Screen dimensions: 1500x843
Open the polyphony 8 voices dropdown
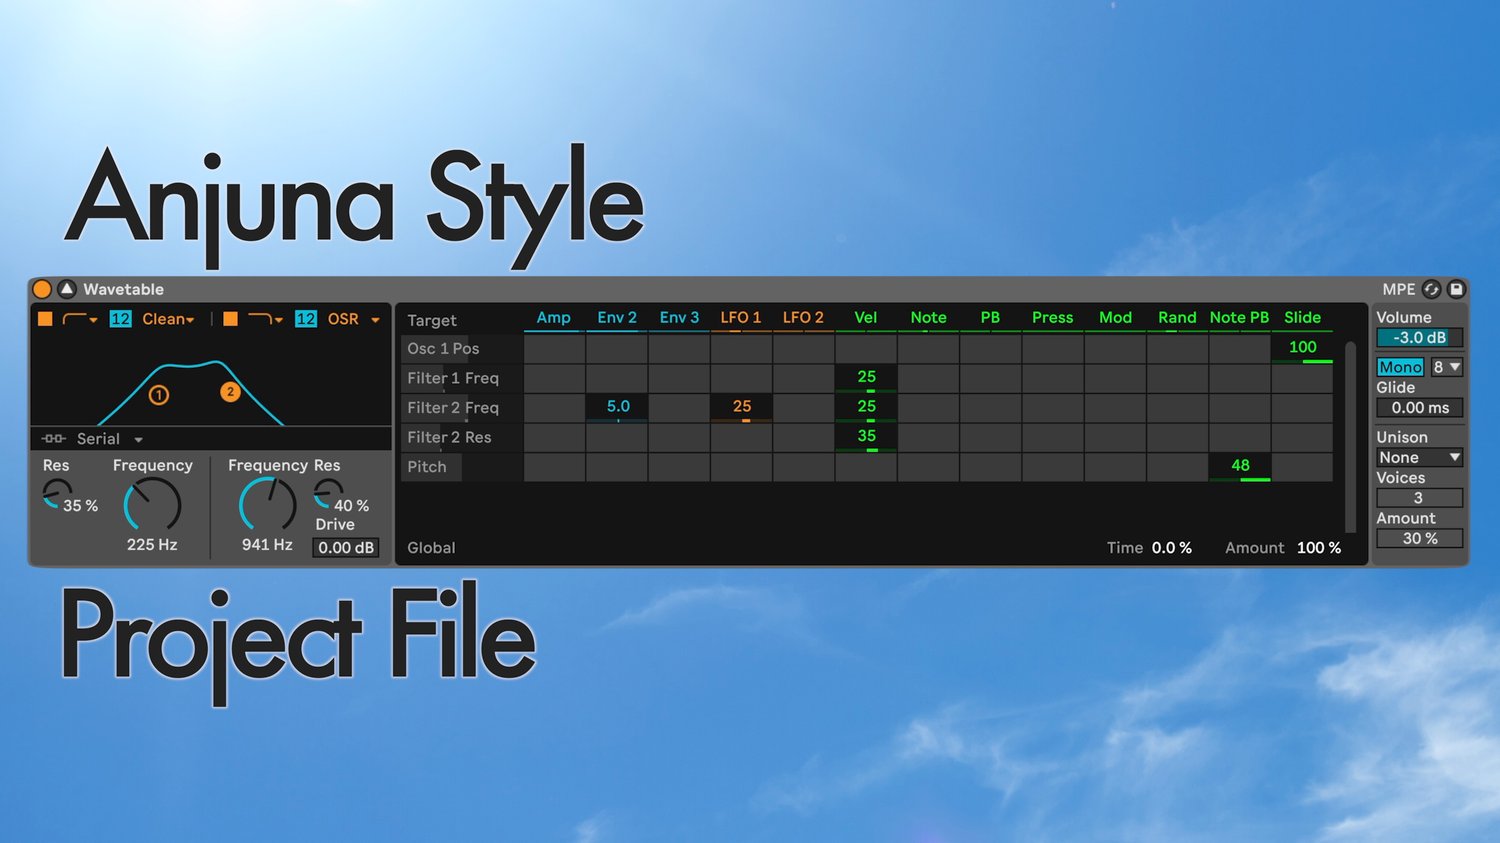[x=1447, y=367]
